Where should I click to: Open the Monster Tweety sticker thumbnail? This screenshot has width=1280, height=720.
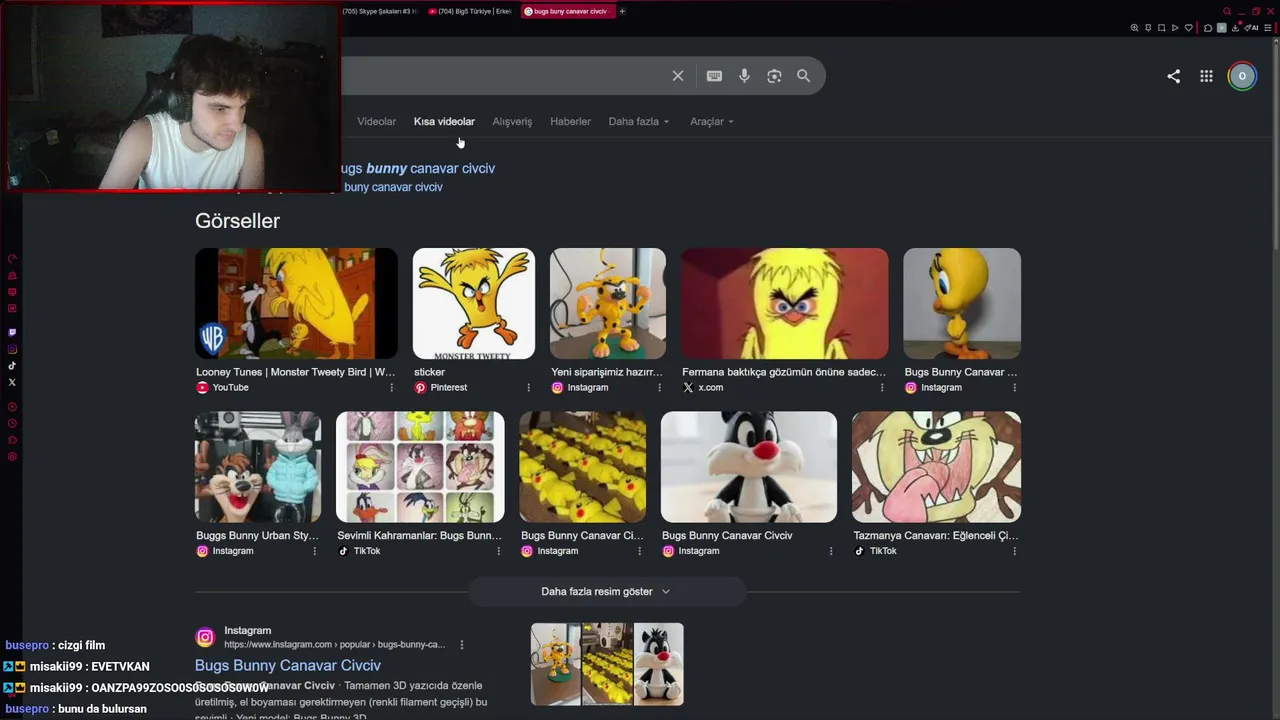pos(474,303)
